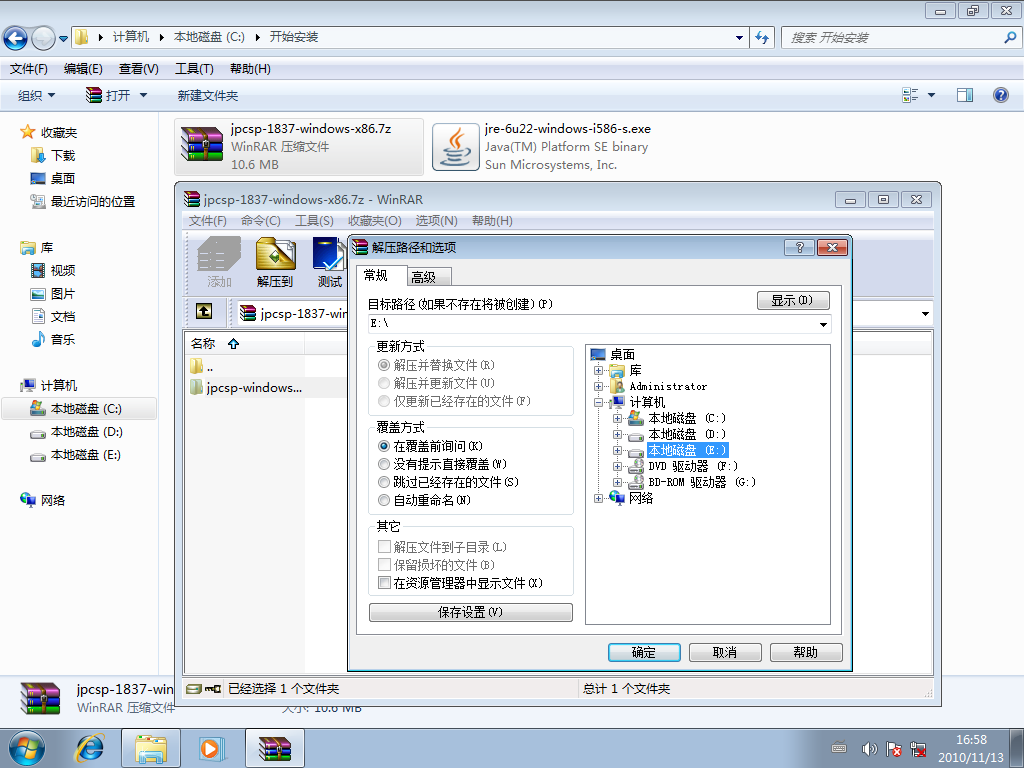
Task: Click the 保存设置 (Save settings) button
Action: pos(471,612)
